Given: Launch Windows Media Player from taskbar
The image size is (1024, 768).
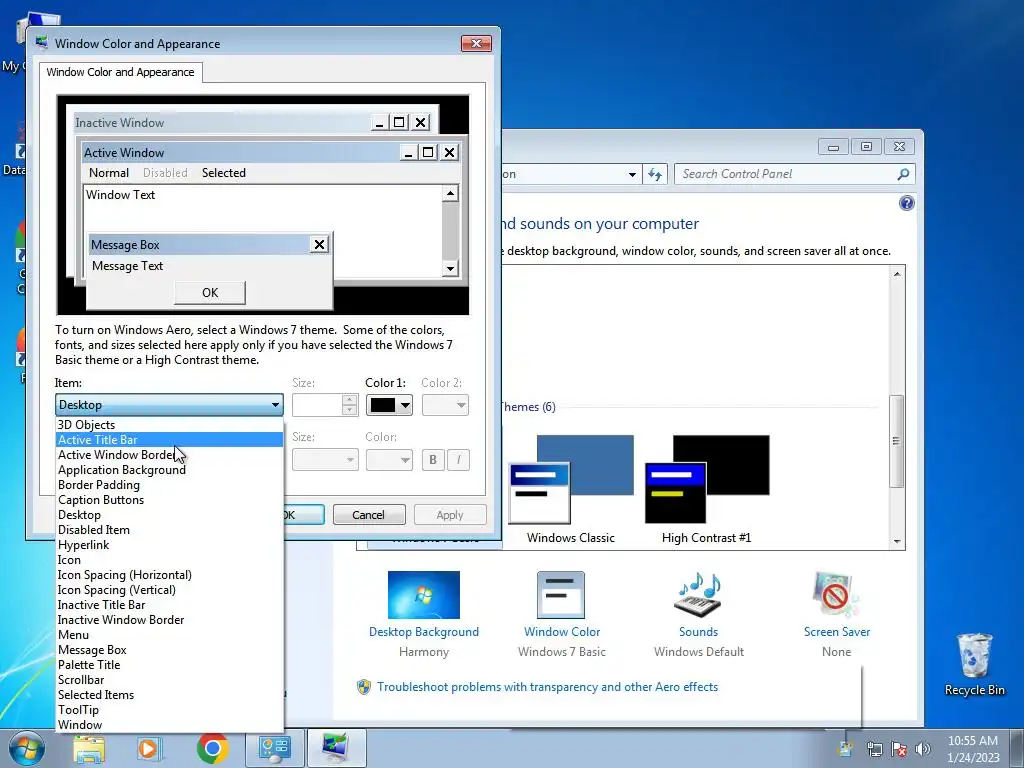Looking at the screenshot, I should [149, 748].
